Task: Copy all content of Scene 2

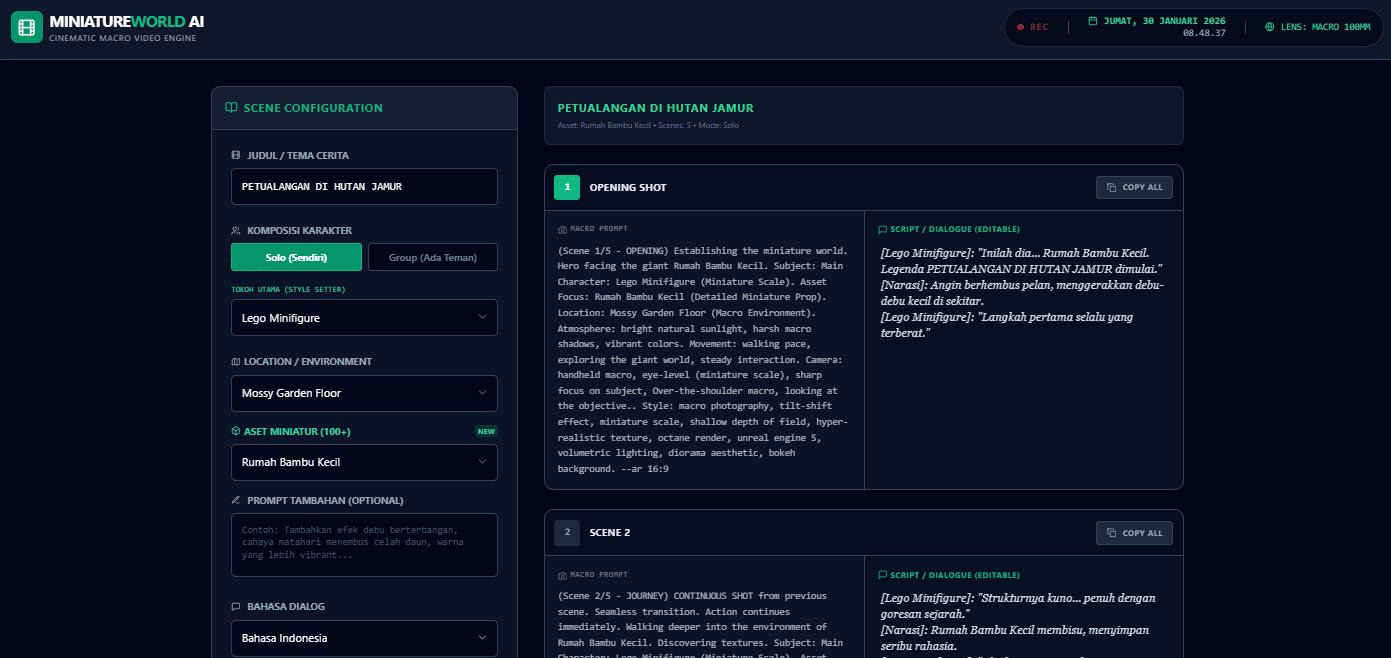Action: 1134,533
